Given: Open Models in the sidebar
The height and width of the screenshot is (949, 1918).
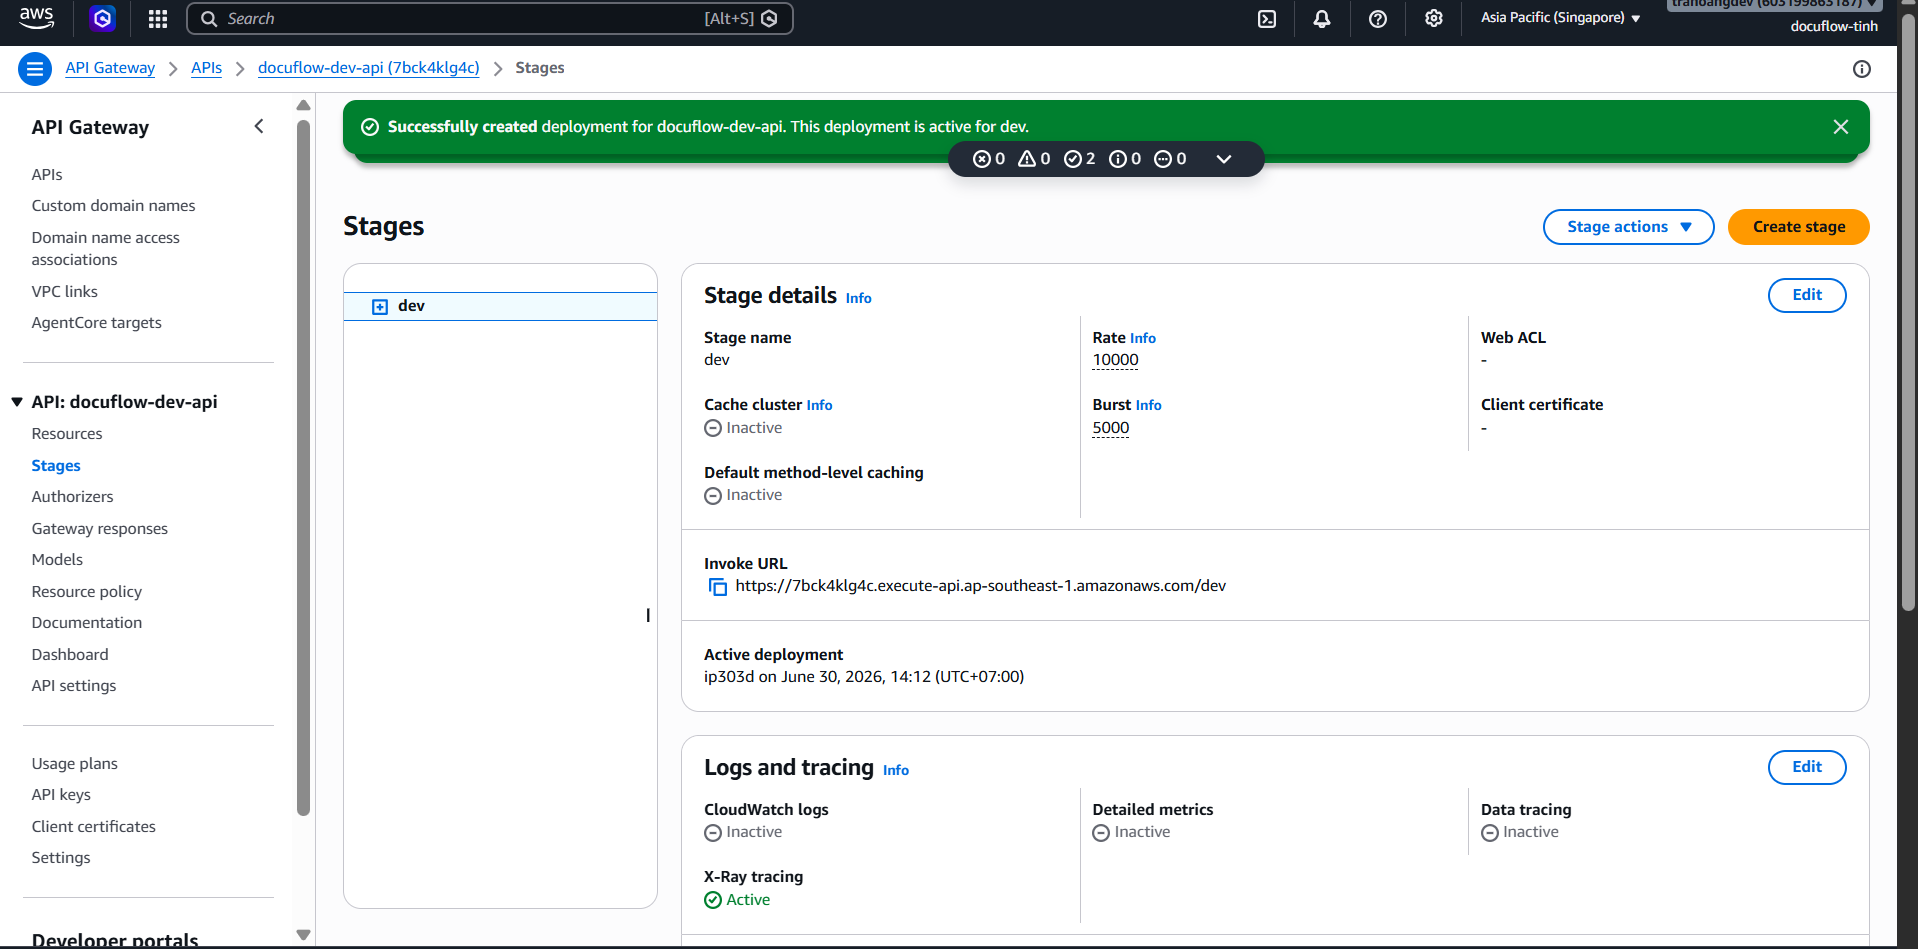Looking at the screenshot, I should pyautogui.click(x=57, y=560).
